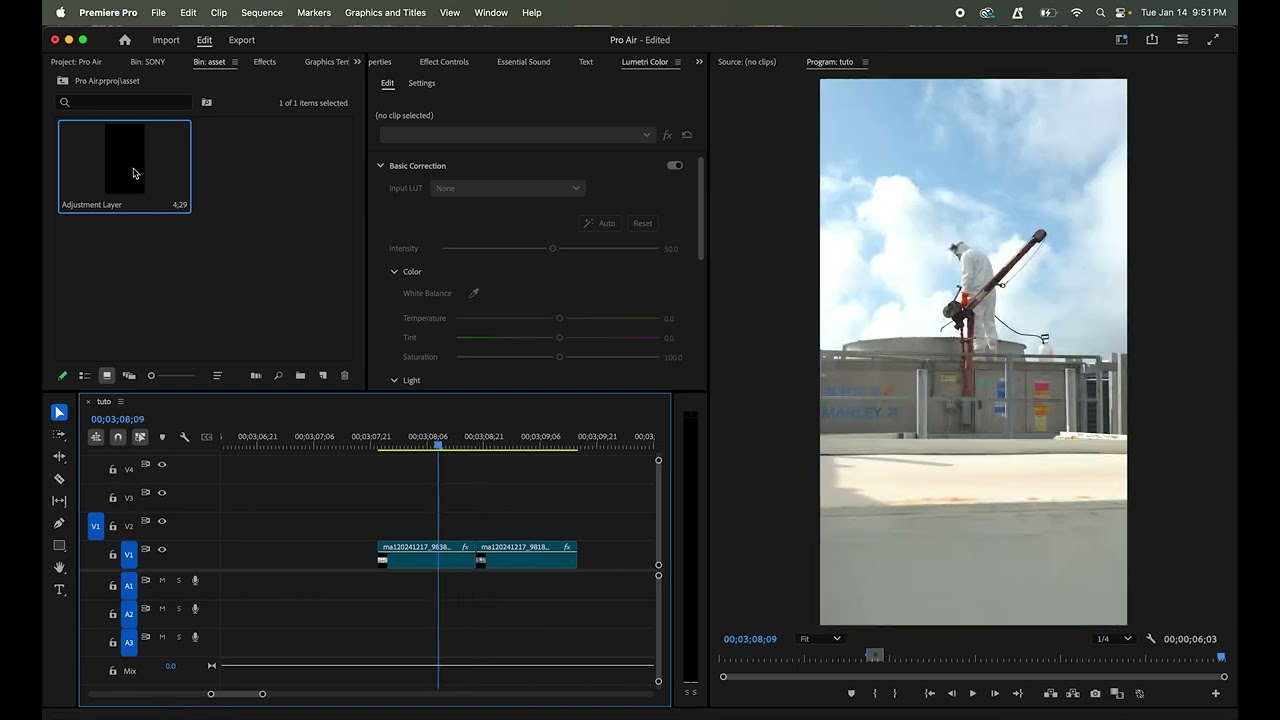Viewport: 1280px width, 720px height.
Task: Select the Pen tool
Action: pos(59,523)
